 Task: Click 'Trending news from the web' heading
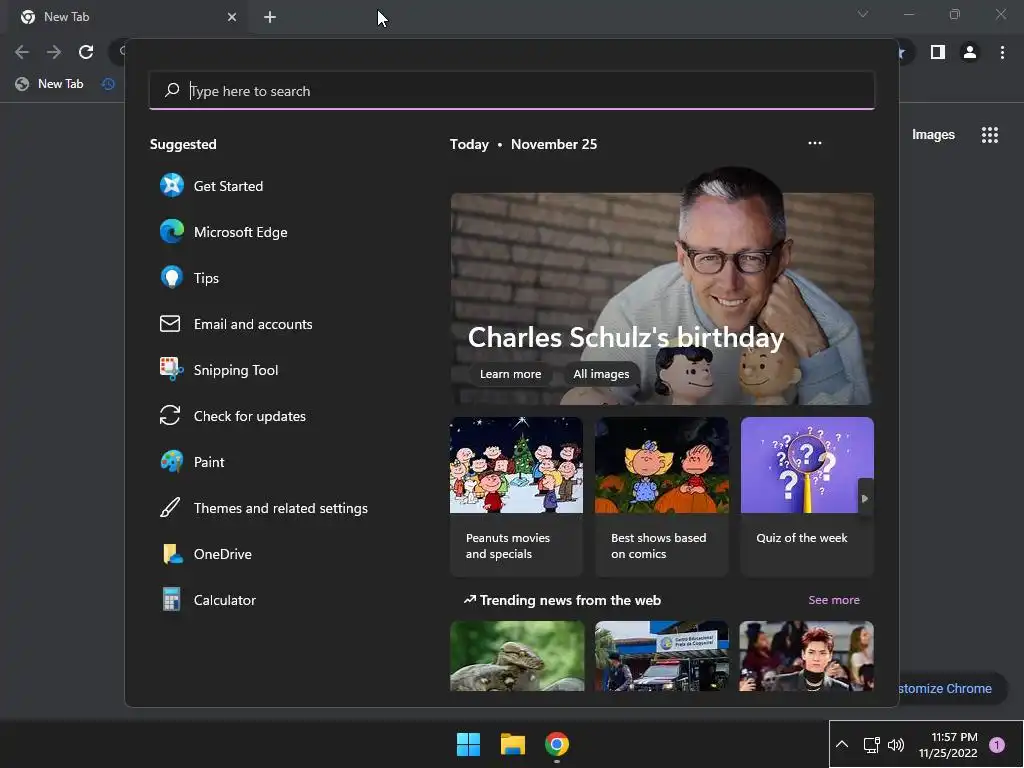click(570, 600)
